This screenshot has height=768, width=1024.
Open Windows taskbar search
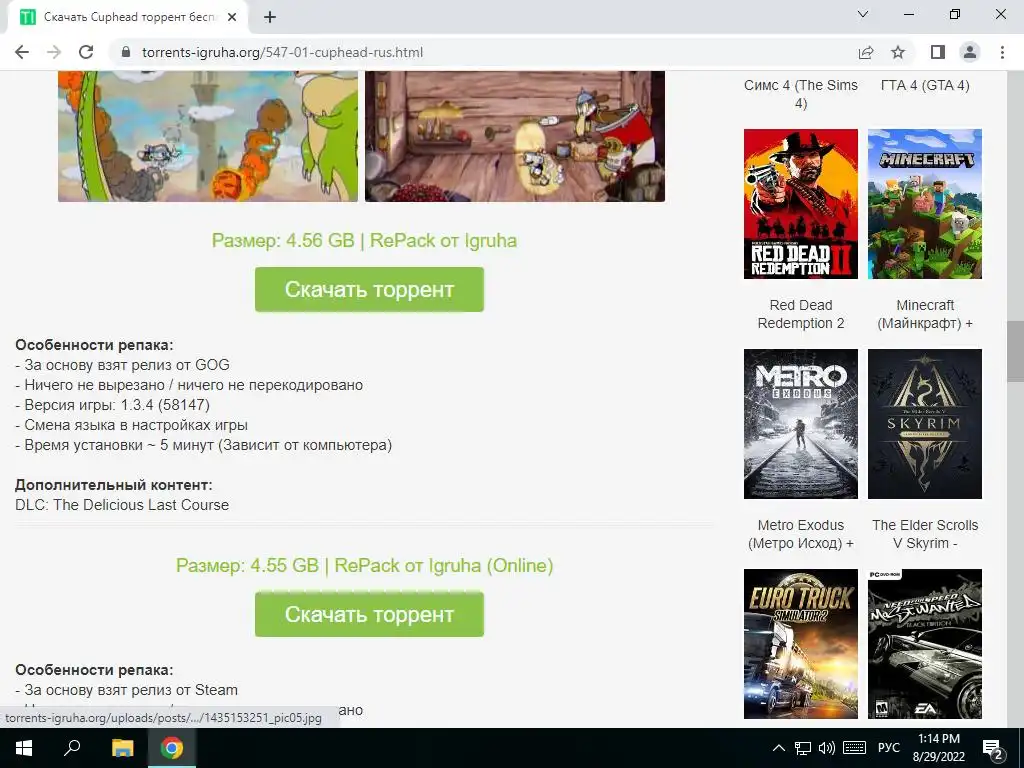(72, 748)
